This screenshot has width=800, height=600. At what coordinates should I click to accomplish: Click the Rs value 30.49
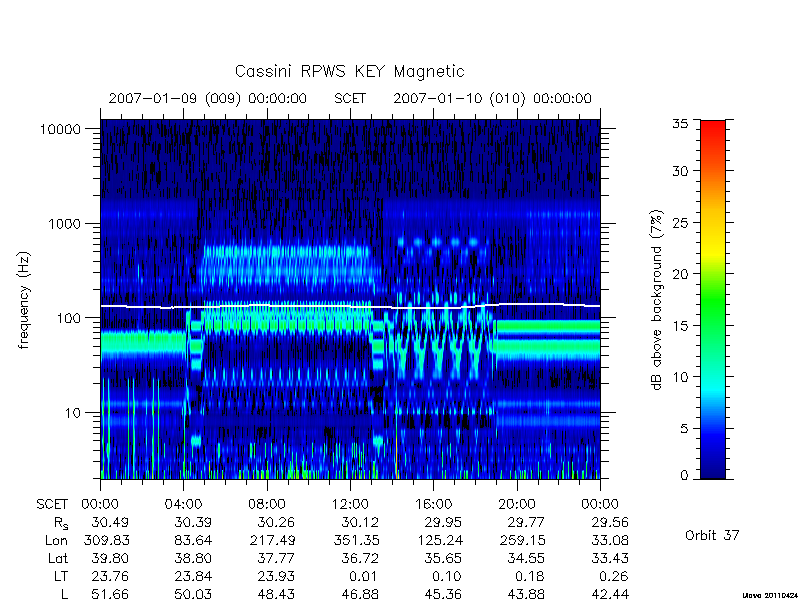110,522
